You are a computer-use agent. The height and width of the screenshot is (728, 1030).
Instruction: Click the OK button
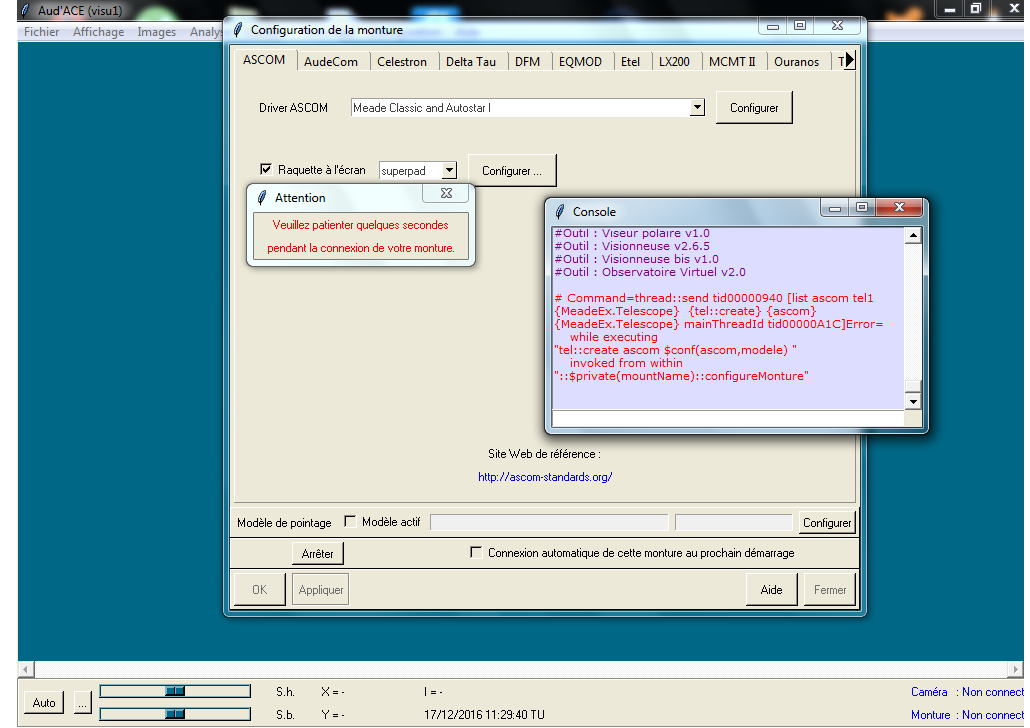[x=259, y=589]
